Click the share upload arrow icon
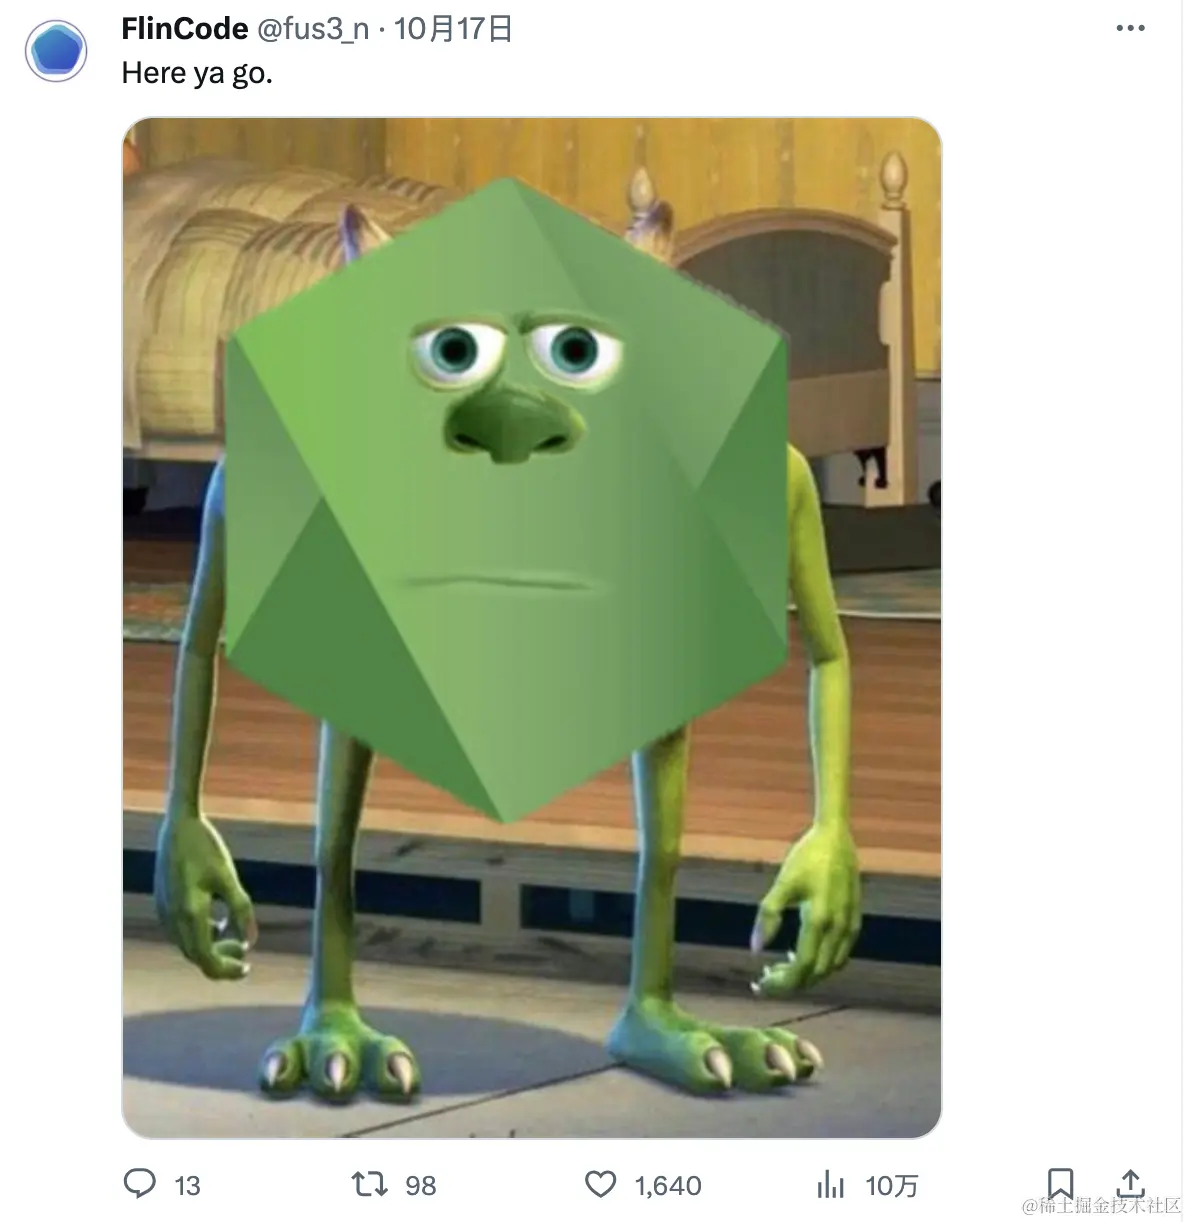Image resolution: width=1188 pixels, height=1222 pixels. [1130, 1183]
